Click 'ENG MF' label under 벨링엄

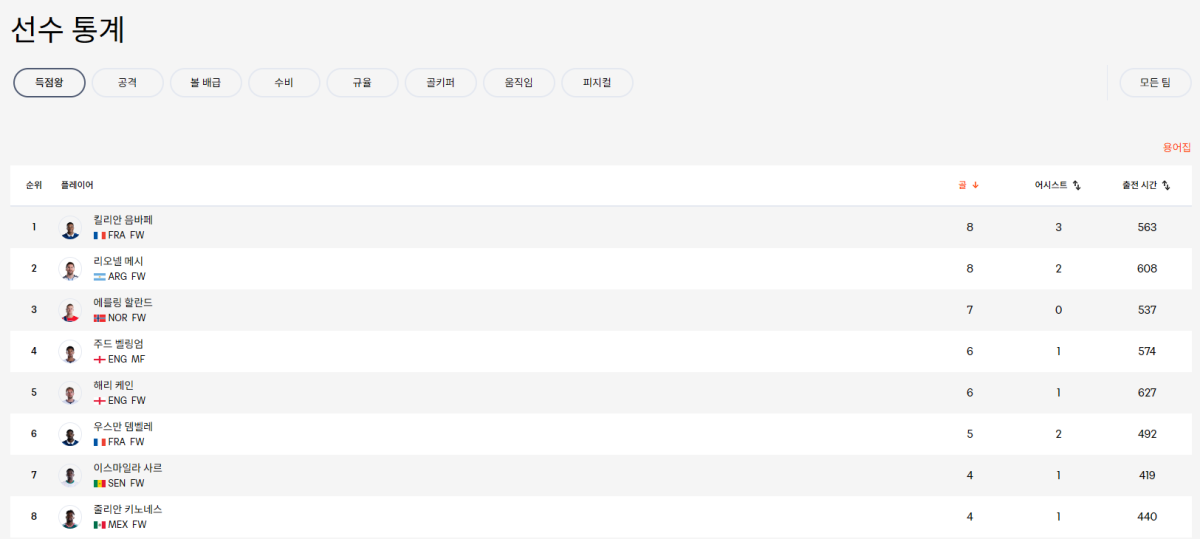pos(127,360)
